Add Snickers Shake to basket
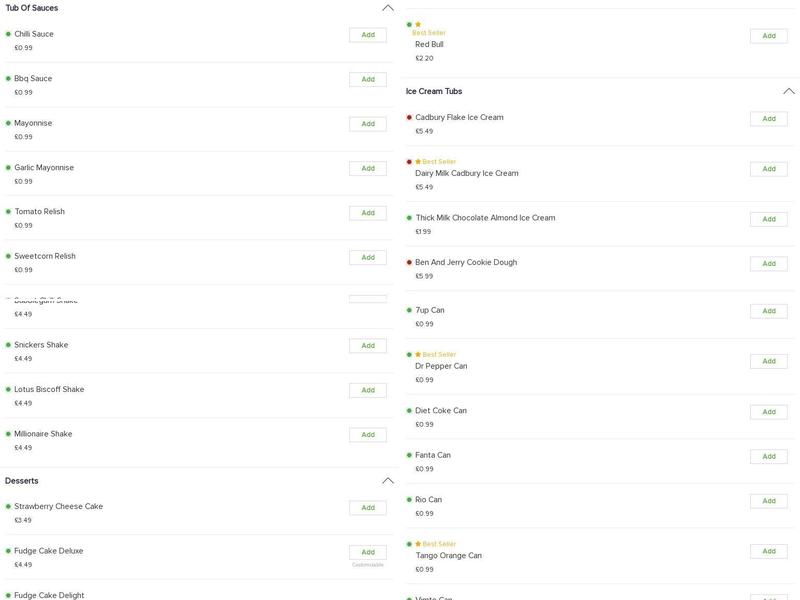 [367, 346]
